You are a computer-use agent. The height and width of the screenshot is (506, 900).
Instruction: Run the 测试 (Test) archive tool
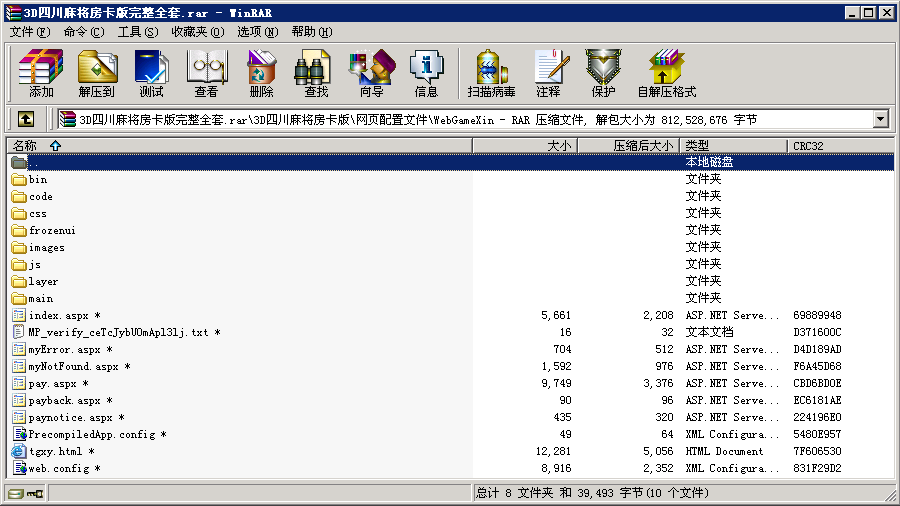[x=151, y=73]
